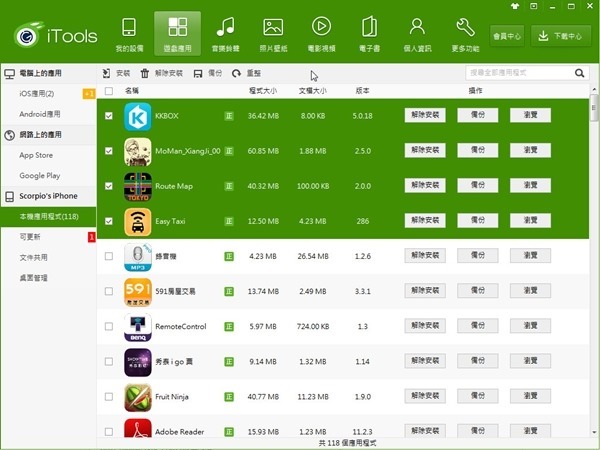
Task: Click the search applications input field
Action: 518,73
